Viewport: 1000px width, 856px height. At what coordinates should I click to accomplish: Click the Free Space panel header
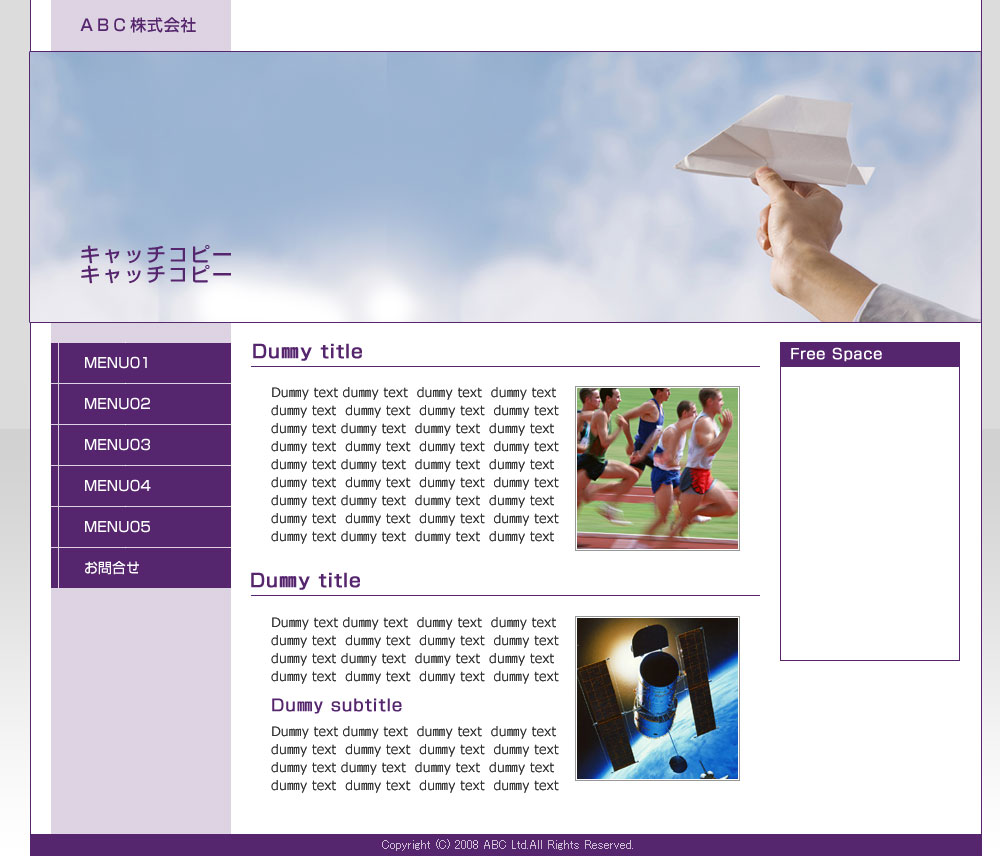point(870,354)
